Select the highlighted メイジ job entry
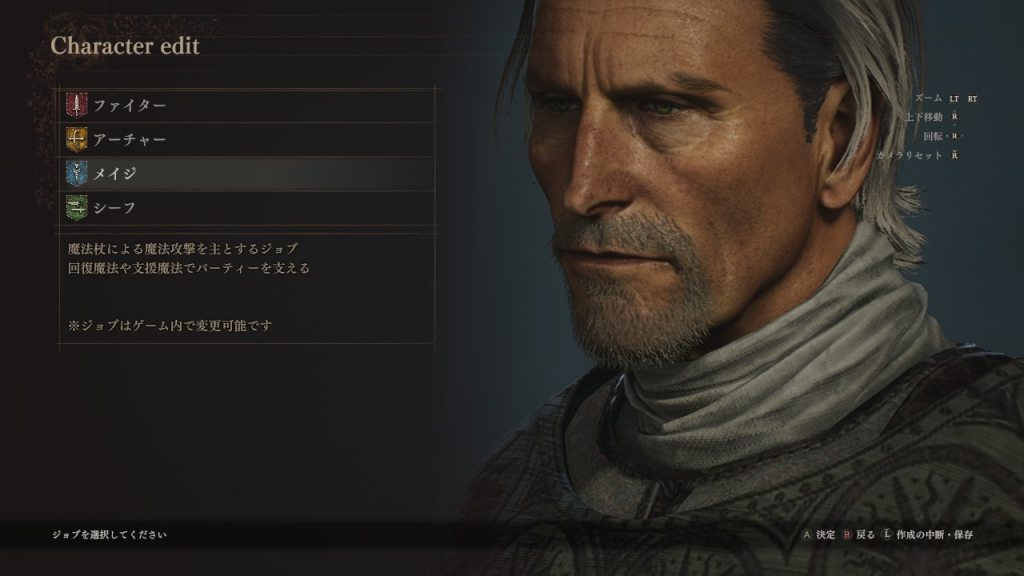Viewport: 1024px width, 576px height. click(x=247, y=173)
